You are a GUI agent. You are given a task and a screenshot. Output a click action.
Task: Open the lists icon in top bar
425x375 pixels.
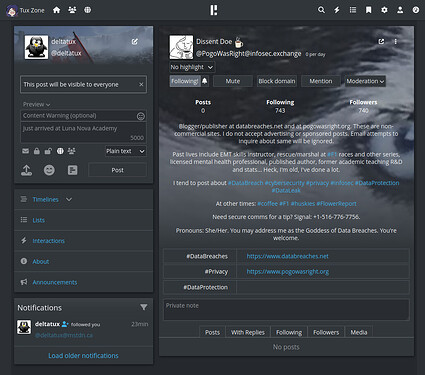click(353, 10)
